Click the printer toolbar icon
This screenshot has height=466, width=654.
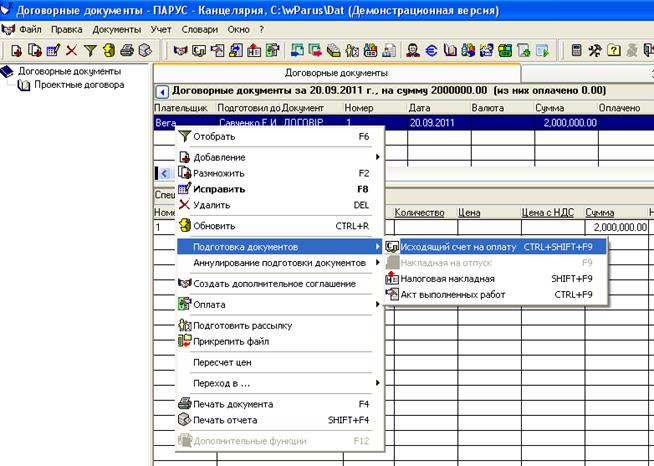pos(127,50)
